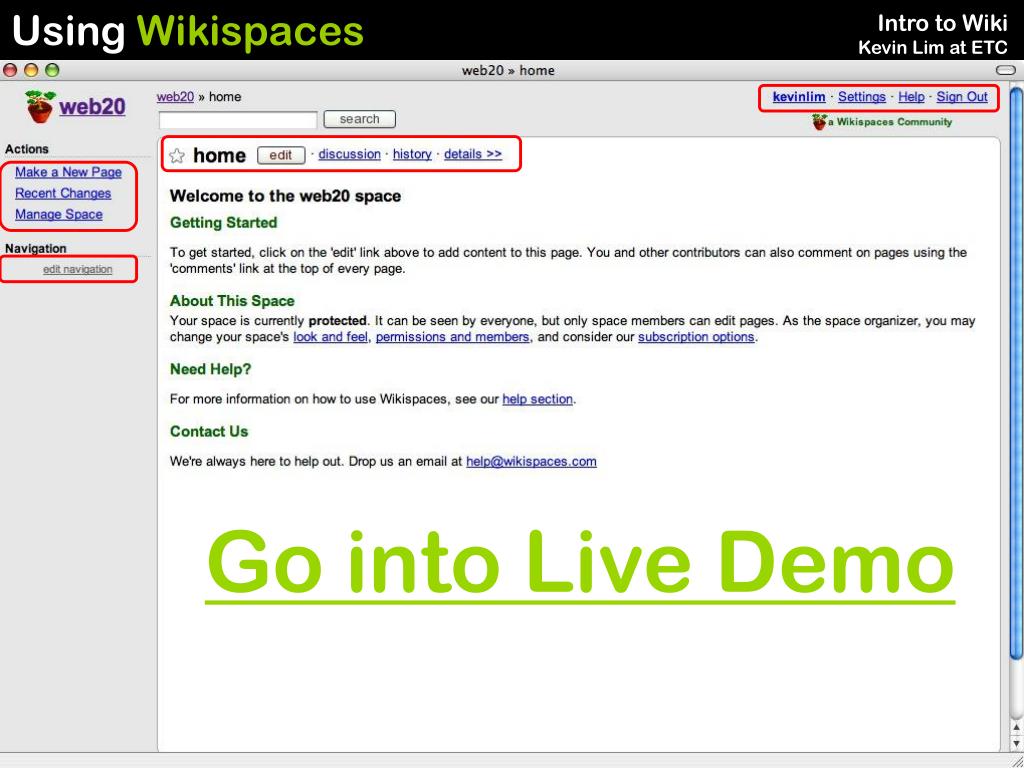The image size is (1024, 768).
Task: Open Recent Changes in Actions
Action: pos(63,193)
